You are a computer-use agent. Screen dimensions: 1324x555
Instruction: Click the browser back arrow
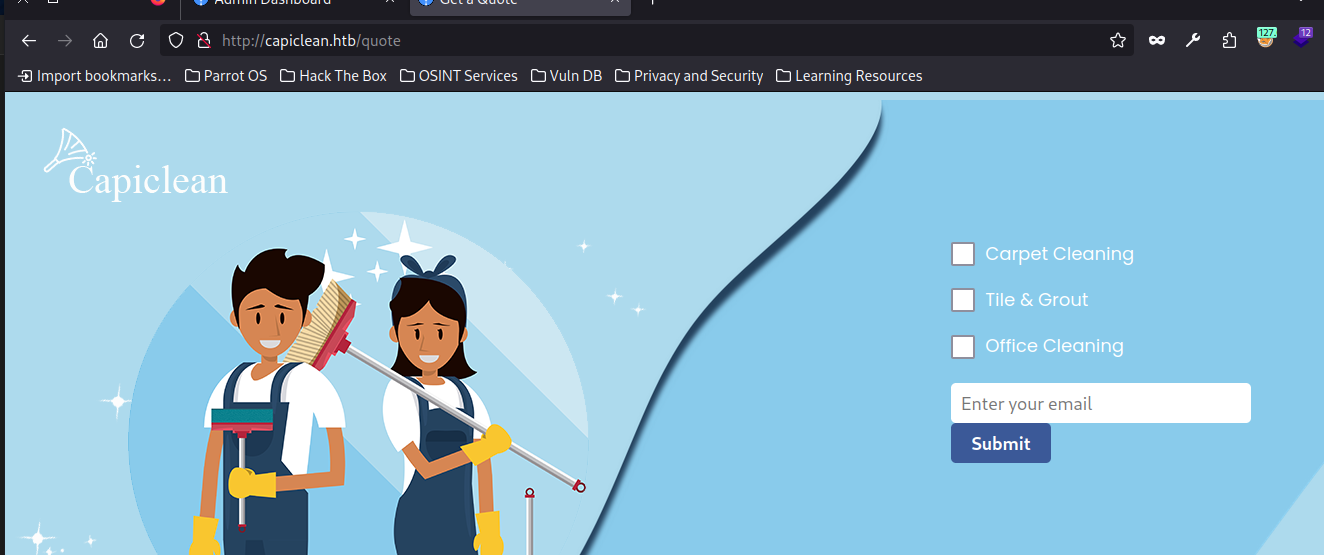click(29, 41)
